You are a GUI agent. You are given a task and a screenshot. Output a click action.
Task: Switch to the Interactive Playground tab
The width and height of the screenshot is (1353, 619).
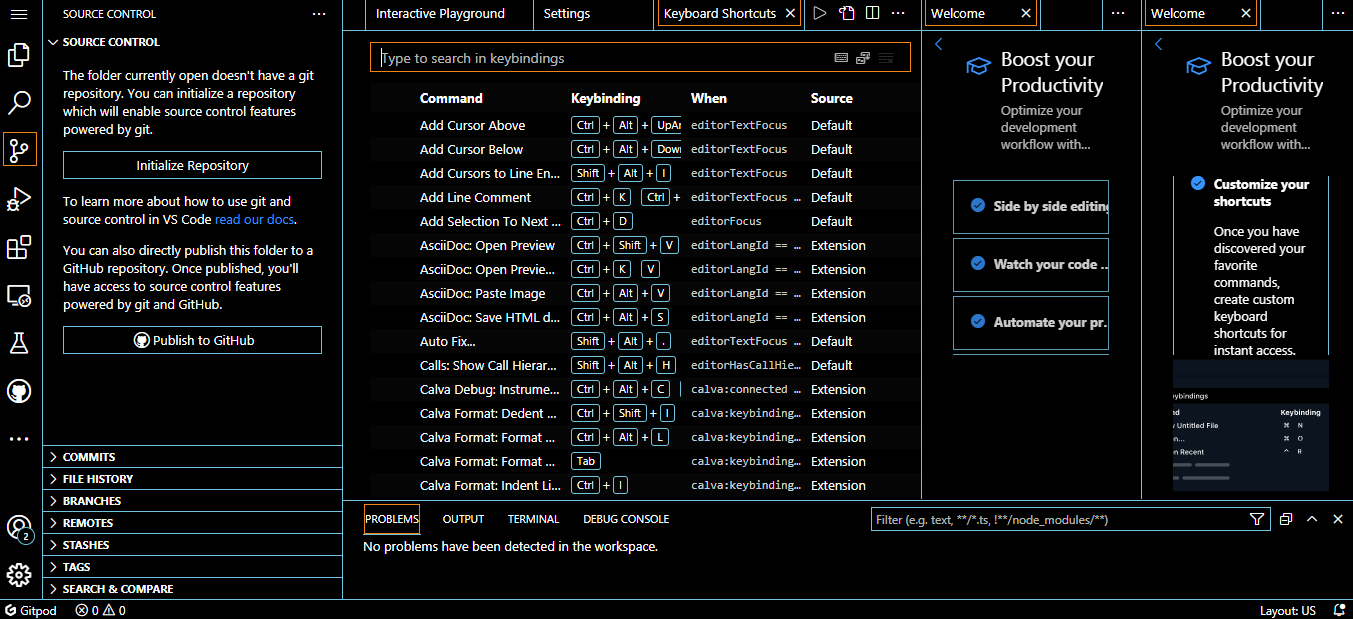pyautogui.click(x=440, y=14)
